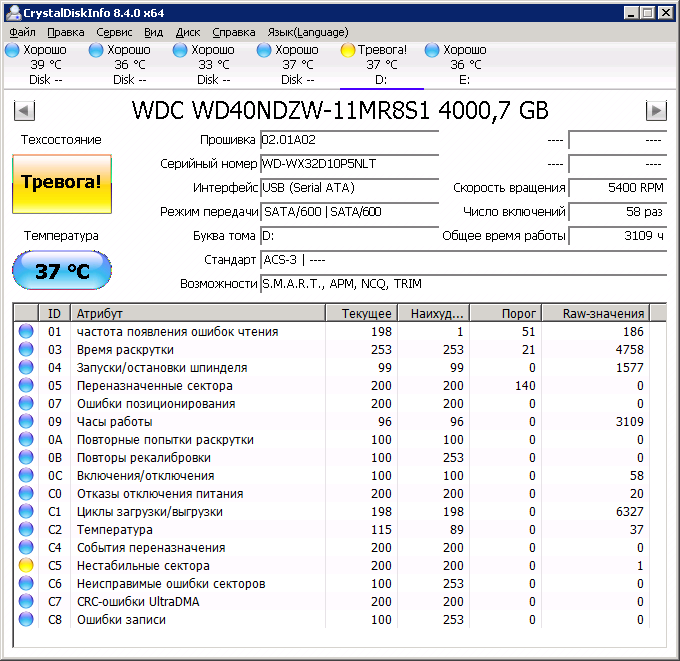This screenshot has width=680, height=661.
Task: Click the yellow status orb for disk D:
Action: (x=348, y=50)
